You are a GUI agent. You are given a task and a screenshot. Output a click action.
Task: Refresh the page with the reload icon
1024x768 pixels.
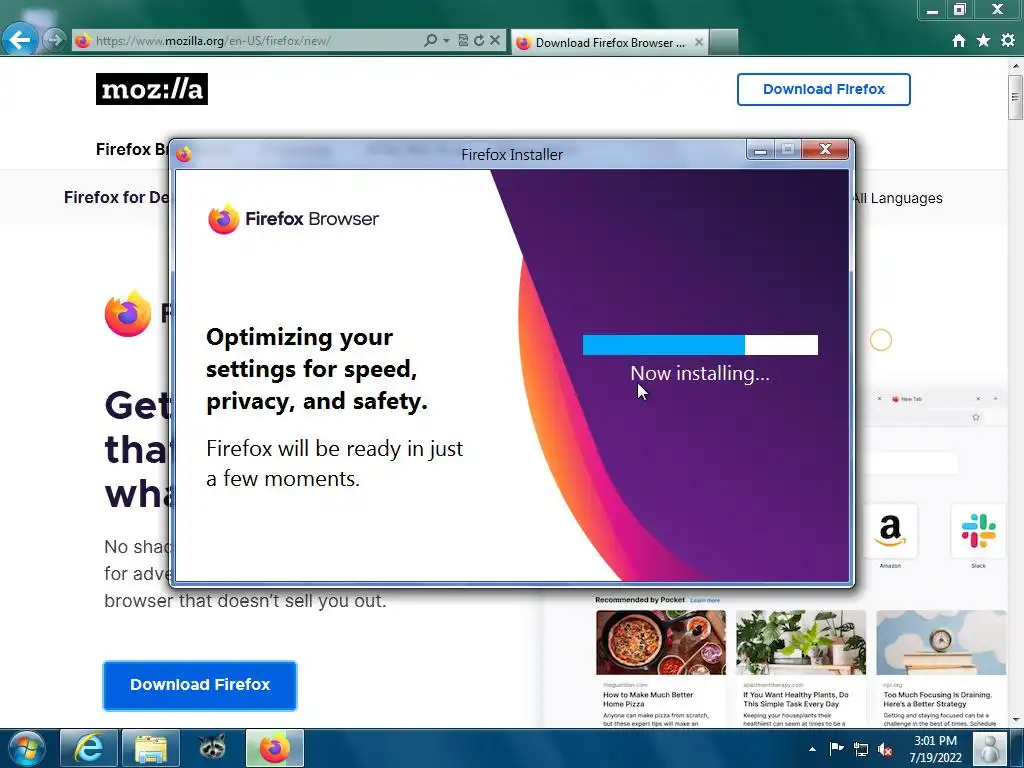pyautogui.click(x=479, y=40)
